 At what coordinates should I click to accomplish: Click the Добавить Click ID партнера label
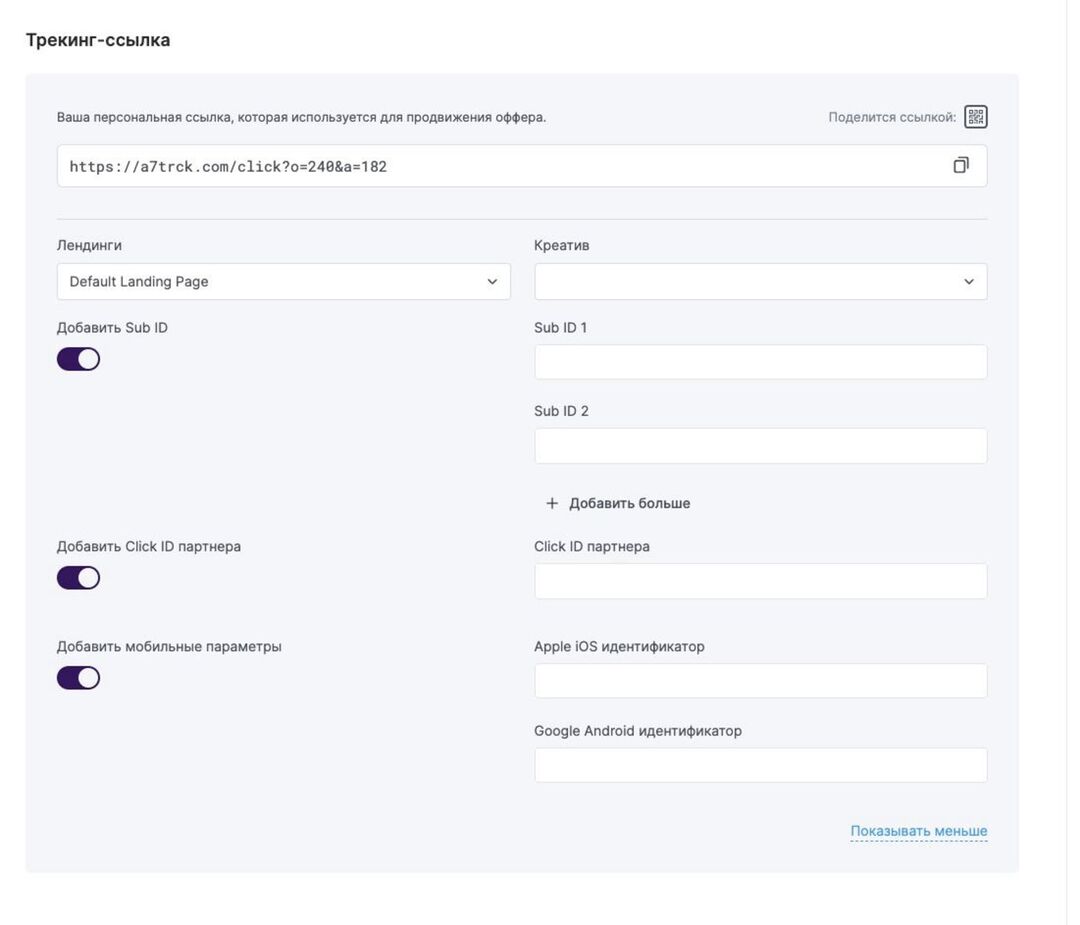click(149, 546)
